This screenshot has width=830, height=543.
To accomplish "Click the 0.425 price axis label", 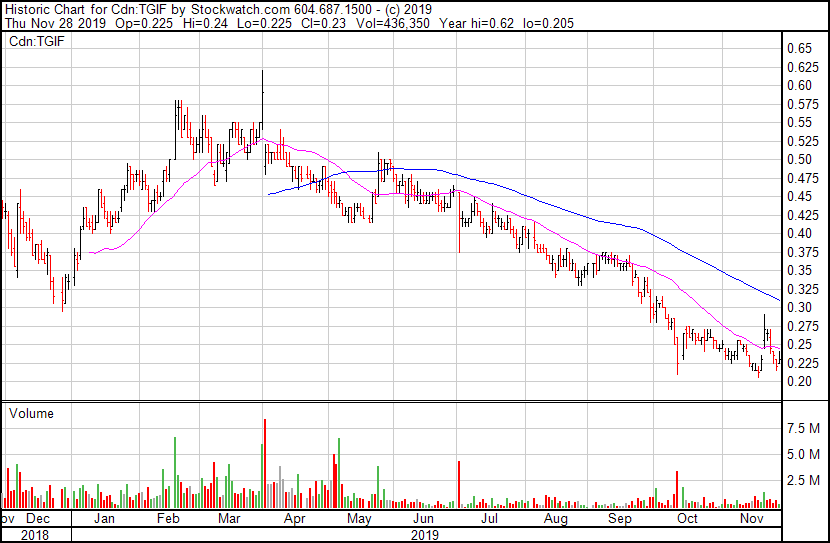I will 803,215.
